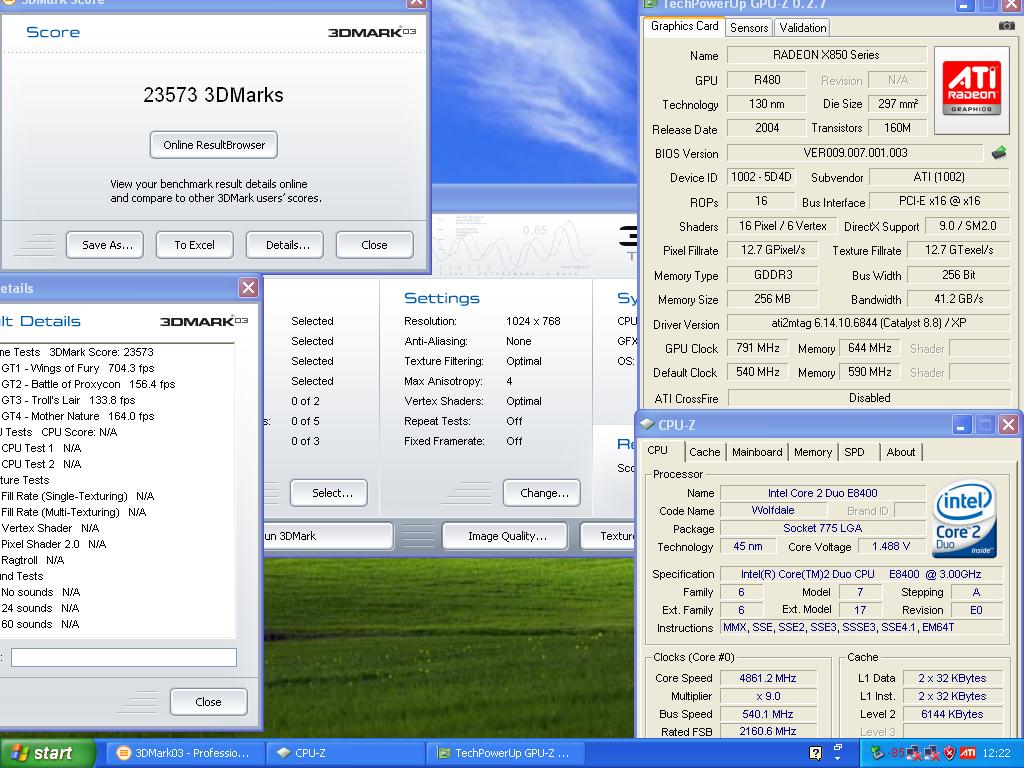Click 23573 3DMarks score text

pos(214,95)
